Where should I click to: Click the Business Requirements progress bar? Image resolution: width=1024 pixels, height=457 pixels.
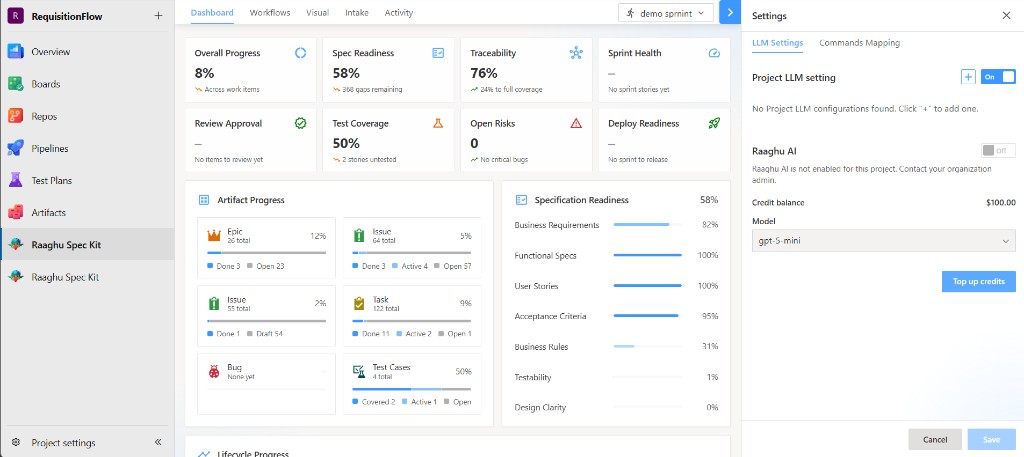647,225
